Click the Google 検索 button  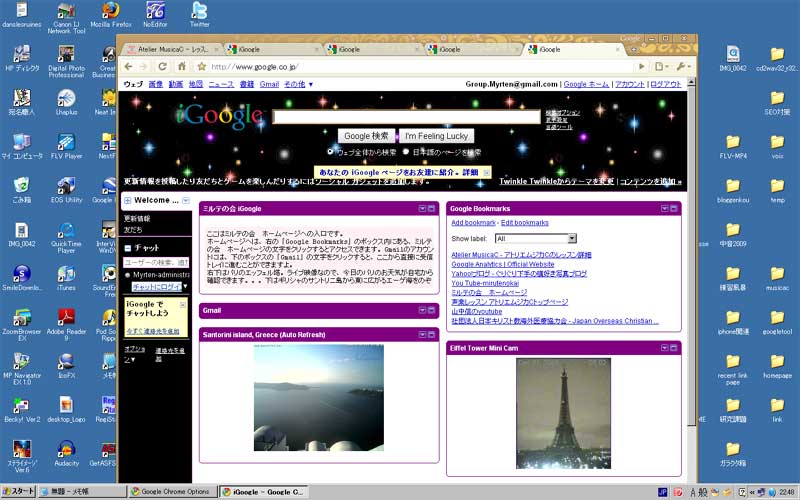[x=366, y=136]
